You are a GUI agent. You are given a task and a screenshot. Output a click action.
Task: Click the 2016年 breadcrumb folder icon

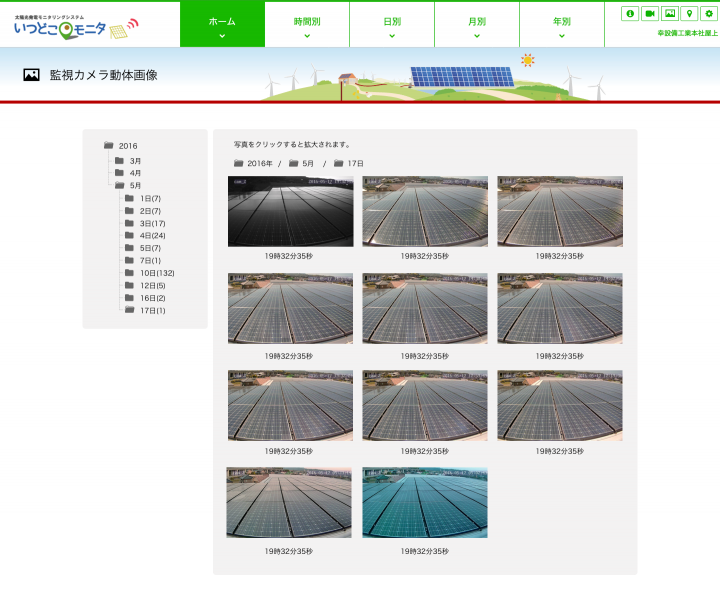point(238,163)
